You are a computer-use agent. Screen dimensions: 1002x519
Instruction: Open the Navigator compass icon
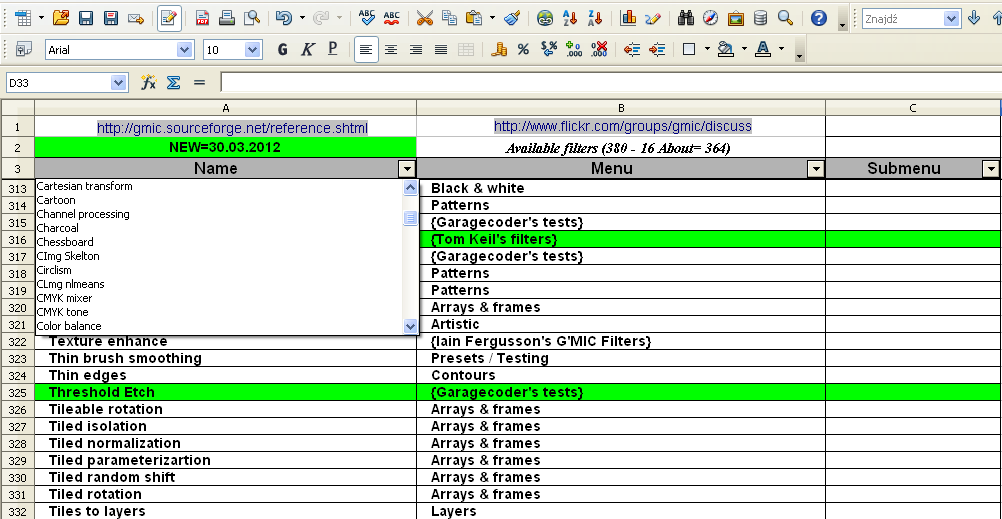(711, 18)
